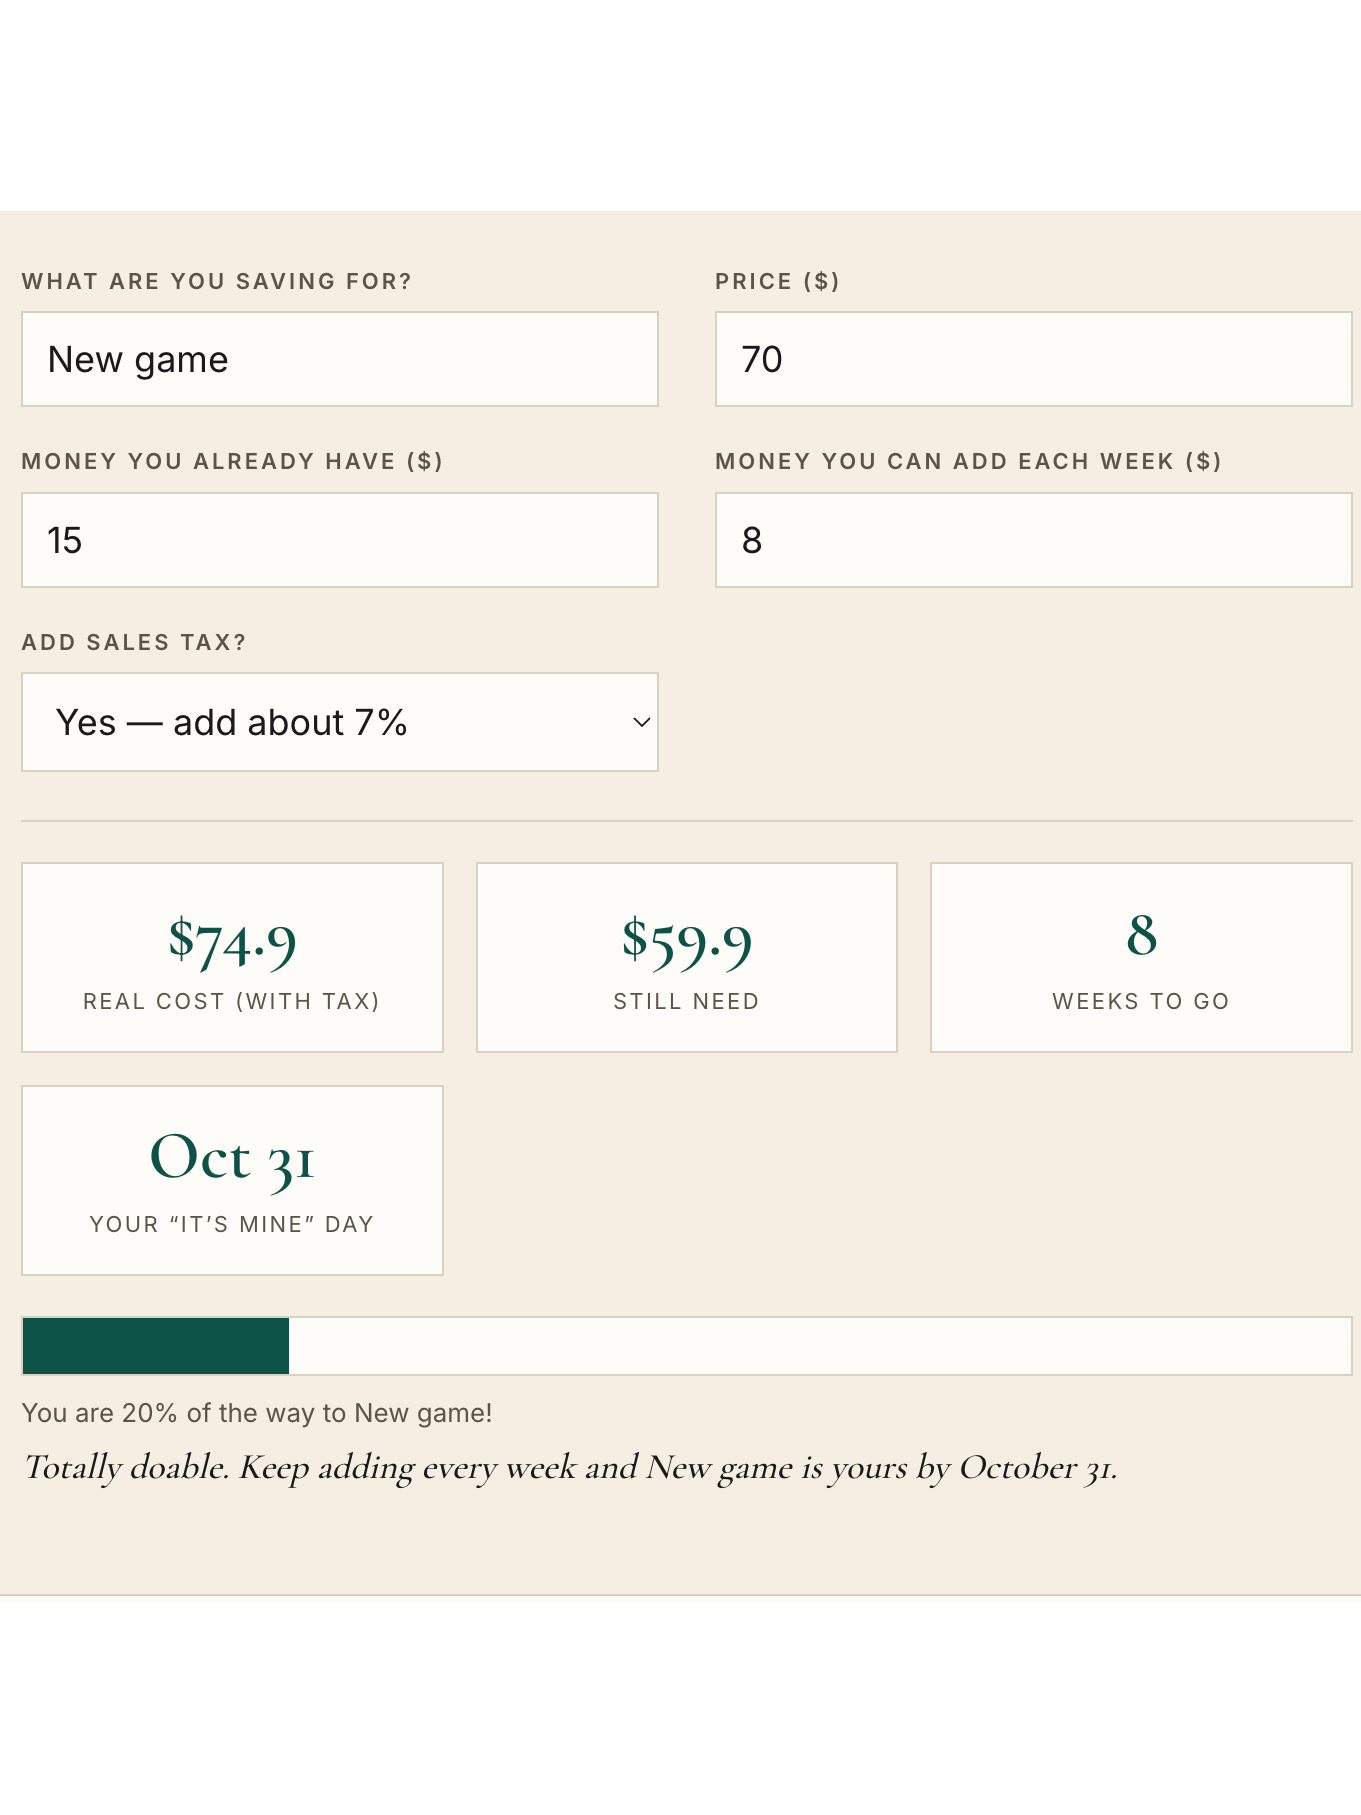
Task: Click the 'Add sales tax?' label
Action: pos(134,642)
